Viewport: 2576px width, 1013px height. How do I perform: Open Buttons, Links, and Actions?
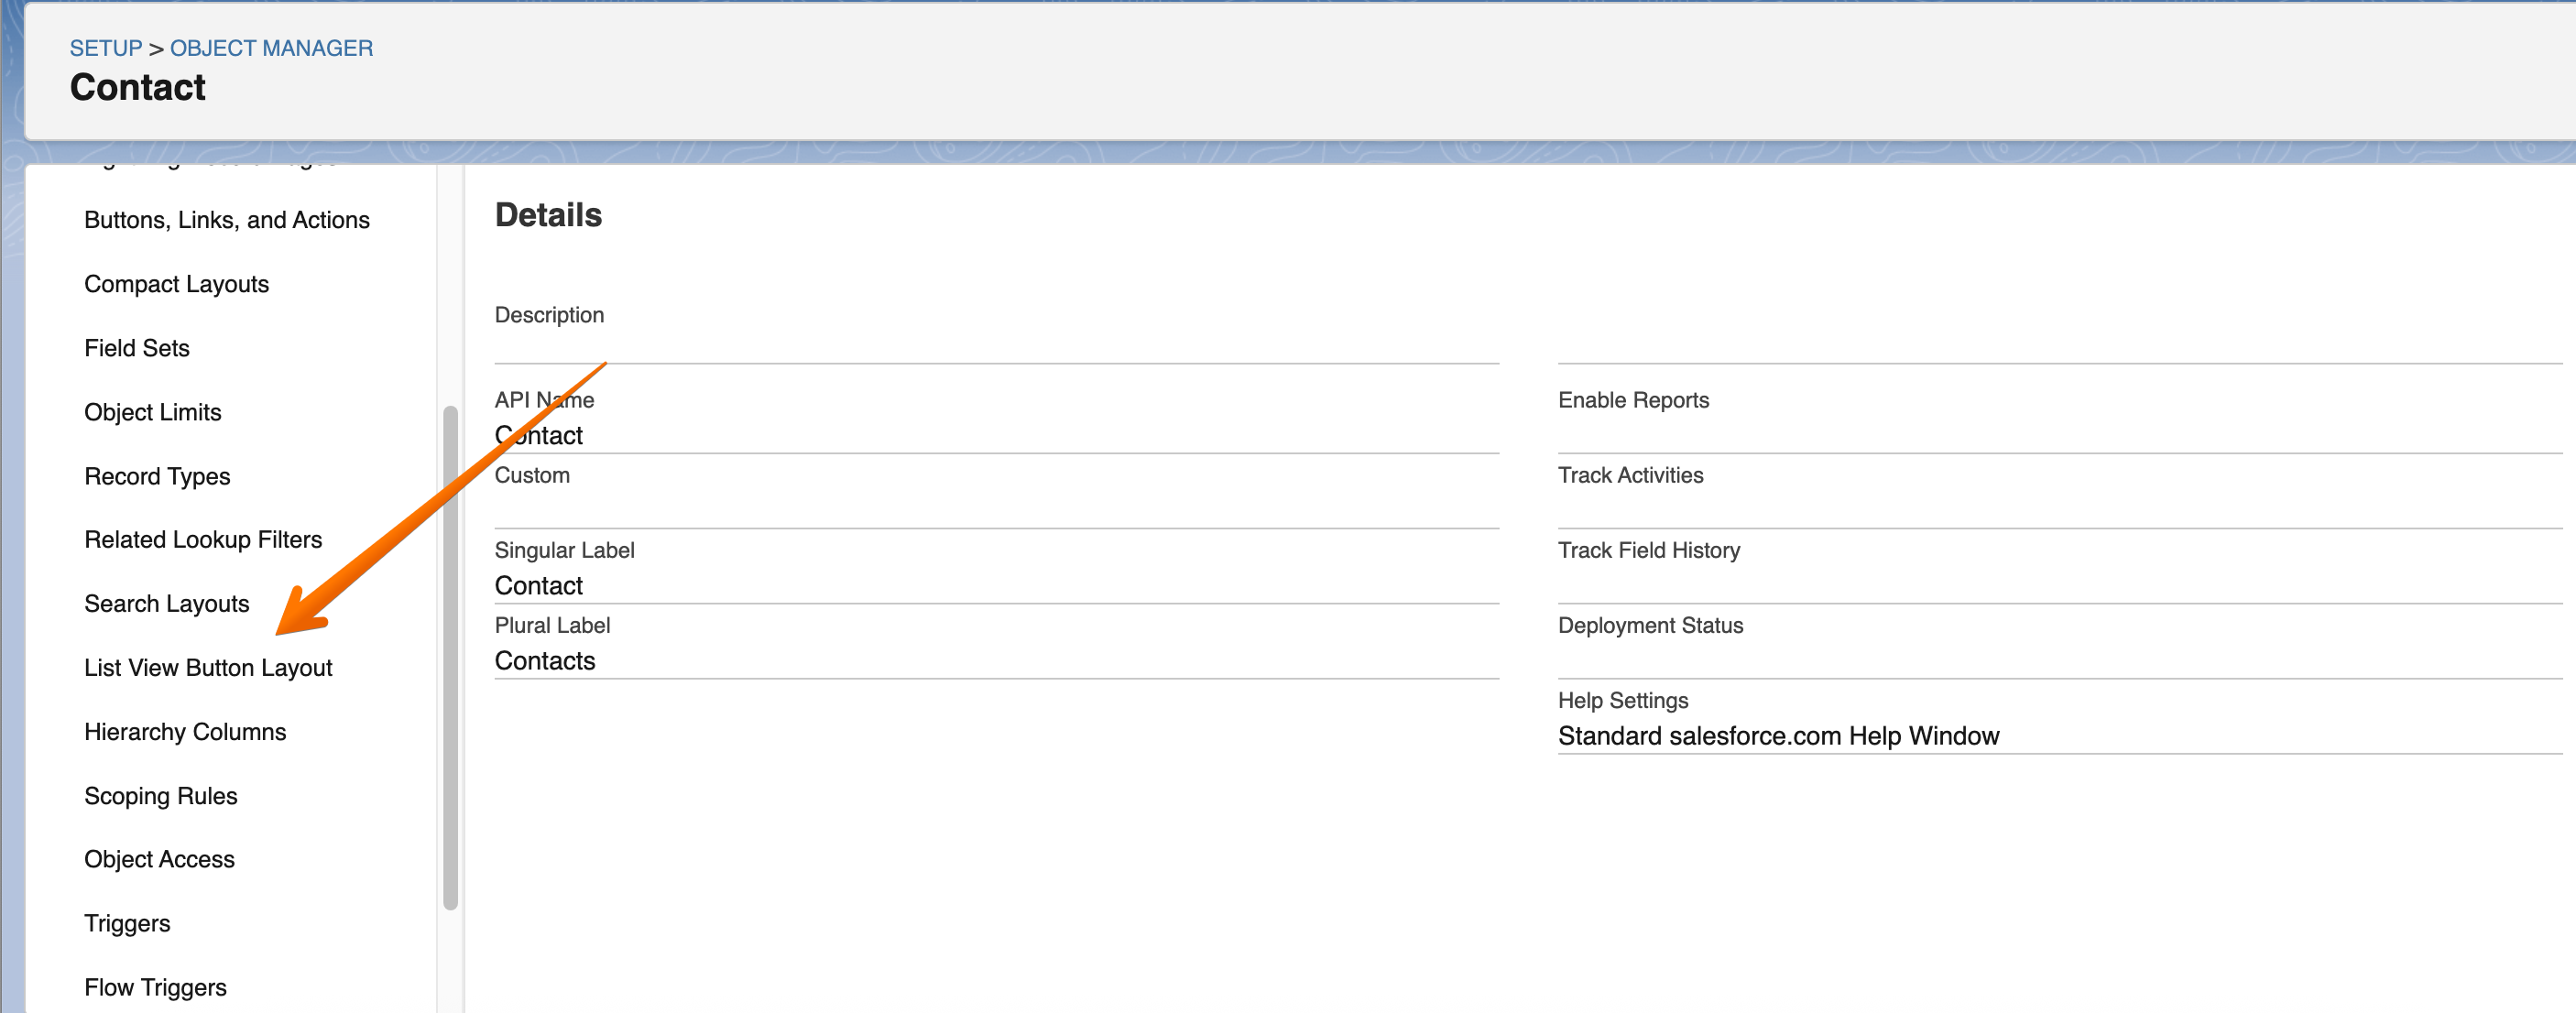pos(227,220)
